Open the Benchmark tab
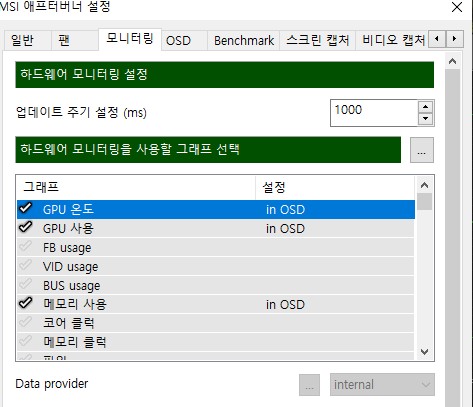 point(243,41)
